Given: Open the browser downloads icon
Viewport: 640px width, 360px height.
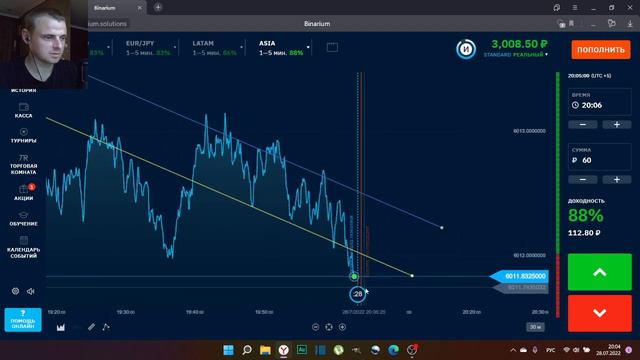Looking at the screenshot, I should pos(630,24).
